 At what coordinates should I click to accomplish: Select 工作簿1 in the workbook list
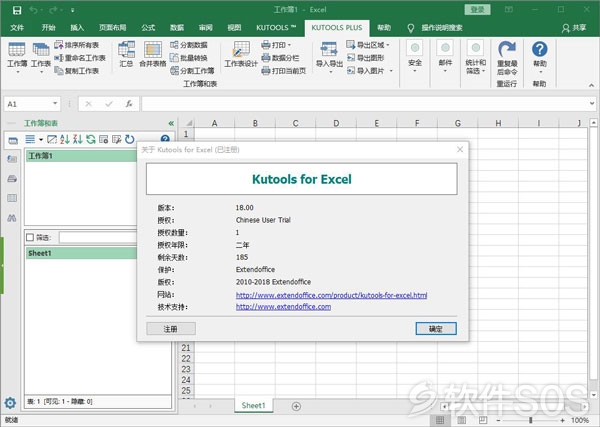81,156
